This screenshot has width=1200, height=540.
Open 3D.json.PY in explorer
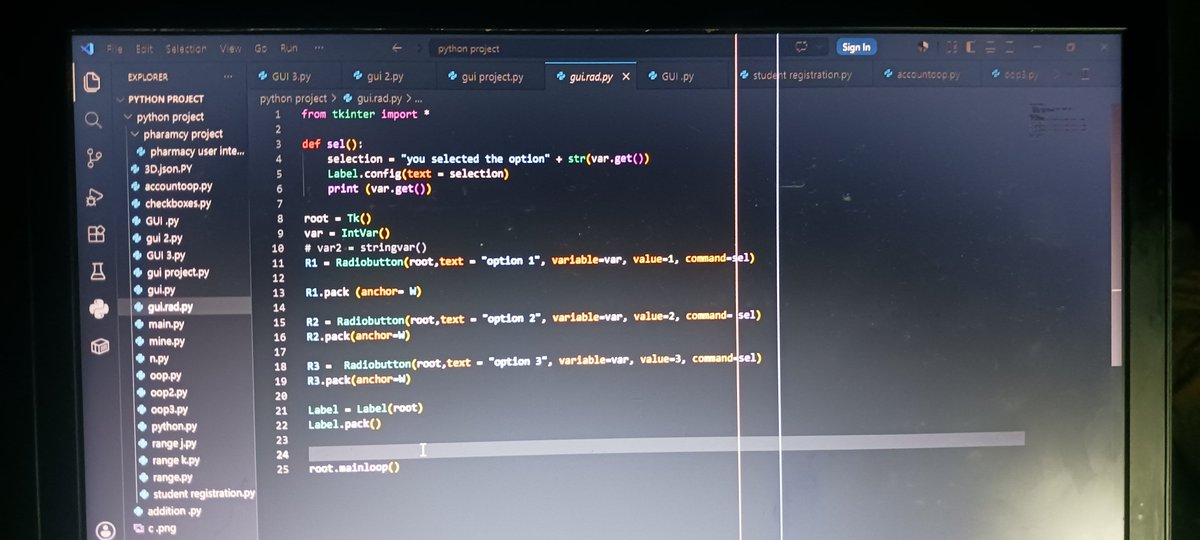[x=168, y=169]
